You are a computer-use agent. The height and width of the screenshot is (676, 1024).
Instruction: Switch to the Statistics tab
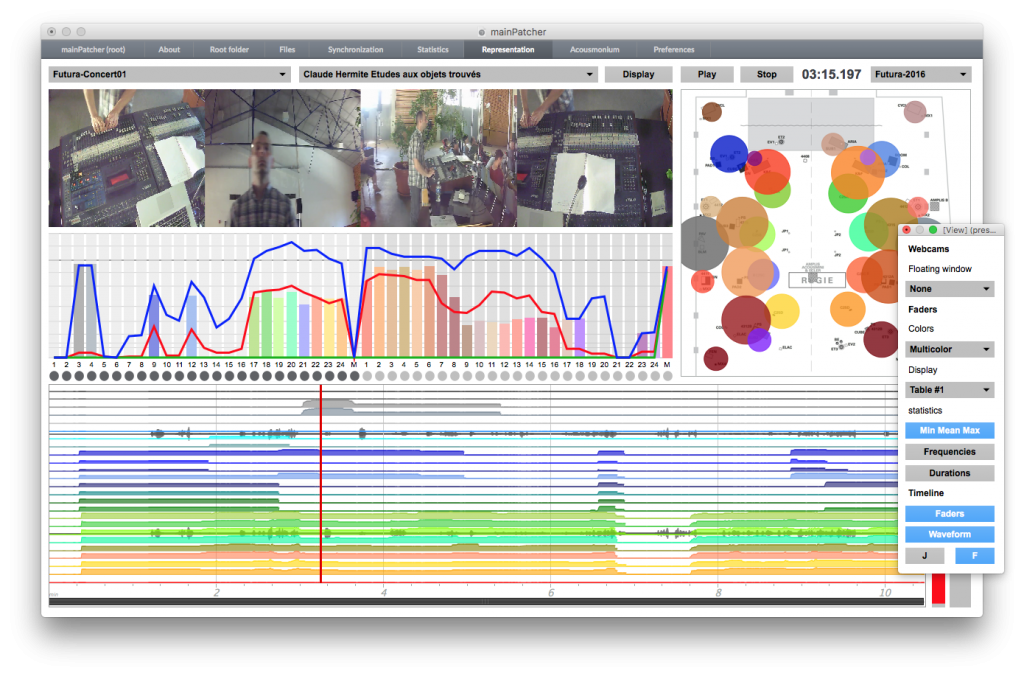tap(433, 50)
